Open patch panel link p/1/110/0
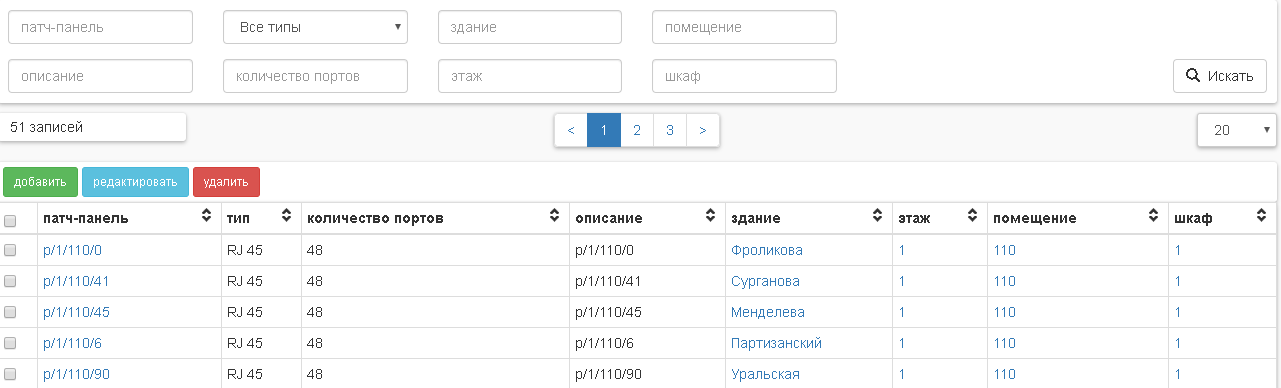This screenshot has width=1281, height=388. pyautogui.click(x=72, y=250)
